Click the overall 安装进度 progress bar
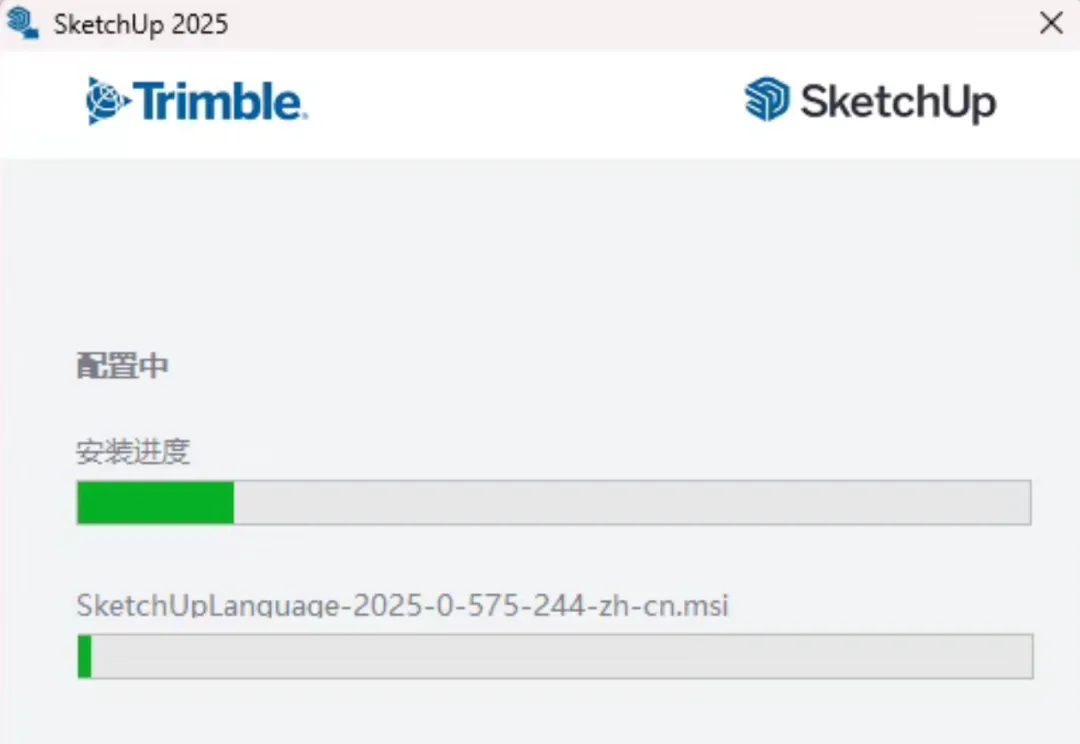This screenshot has width=1080, height=744. pyautogui.click(x=553, y=502)
